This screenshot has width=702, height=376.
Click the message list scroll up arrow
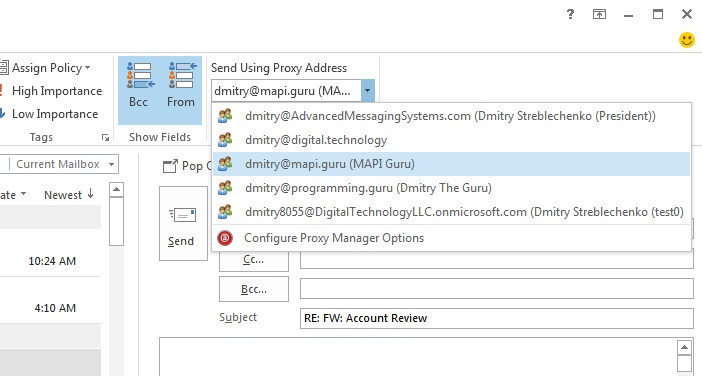click(x=116, y=190)
